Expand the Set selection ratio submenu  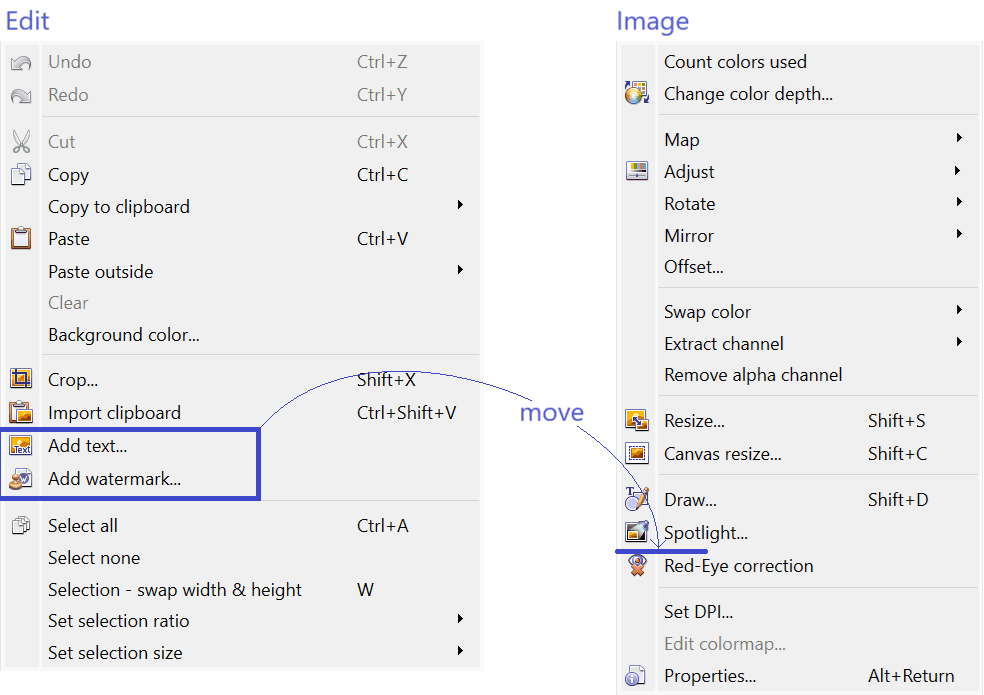tap(460, 619)
